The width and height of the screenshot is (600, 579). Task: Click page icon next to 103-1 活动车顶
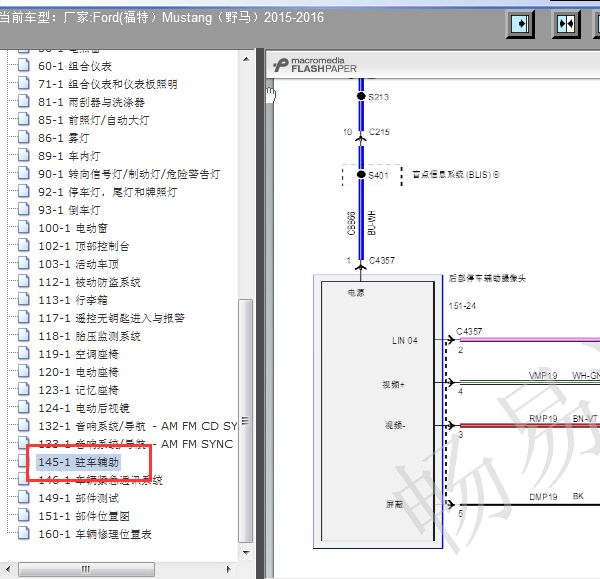pos(24,263)
